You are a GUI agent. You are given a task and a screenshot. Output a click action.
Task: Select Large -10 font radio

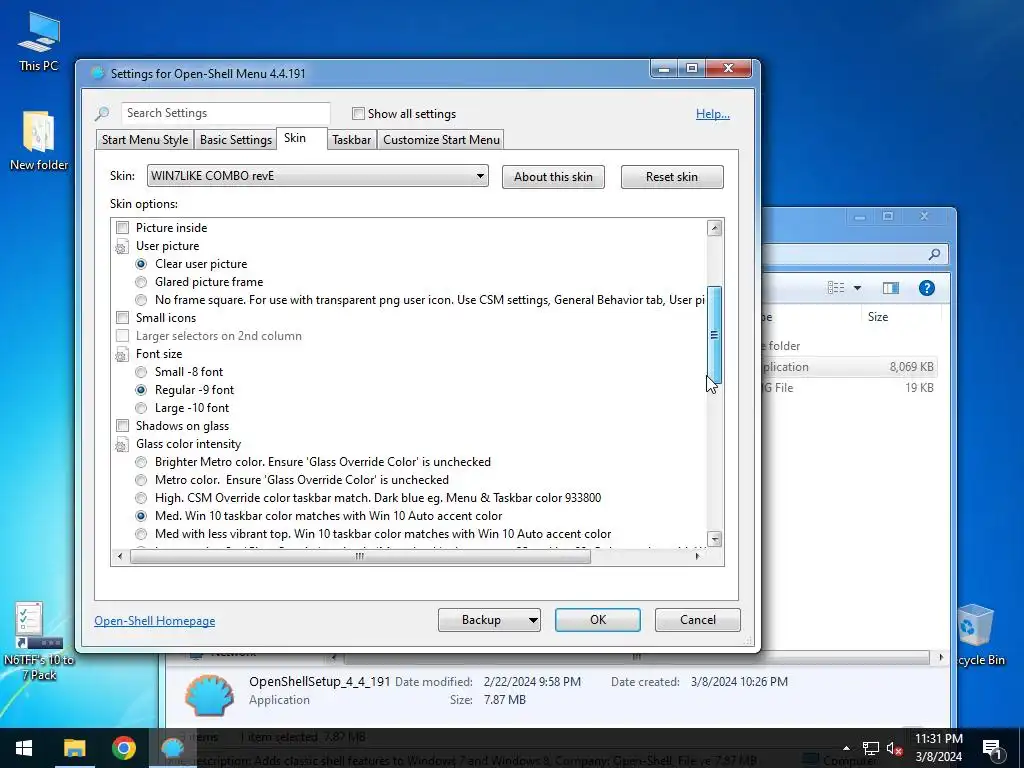pos(141,408)
